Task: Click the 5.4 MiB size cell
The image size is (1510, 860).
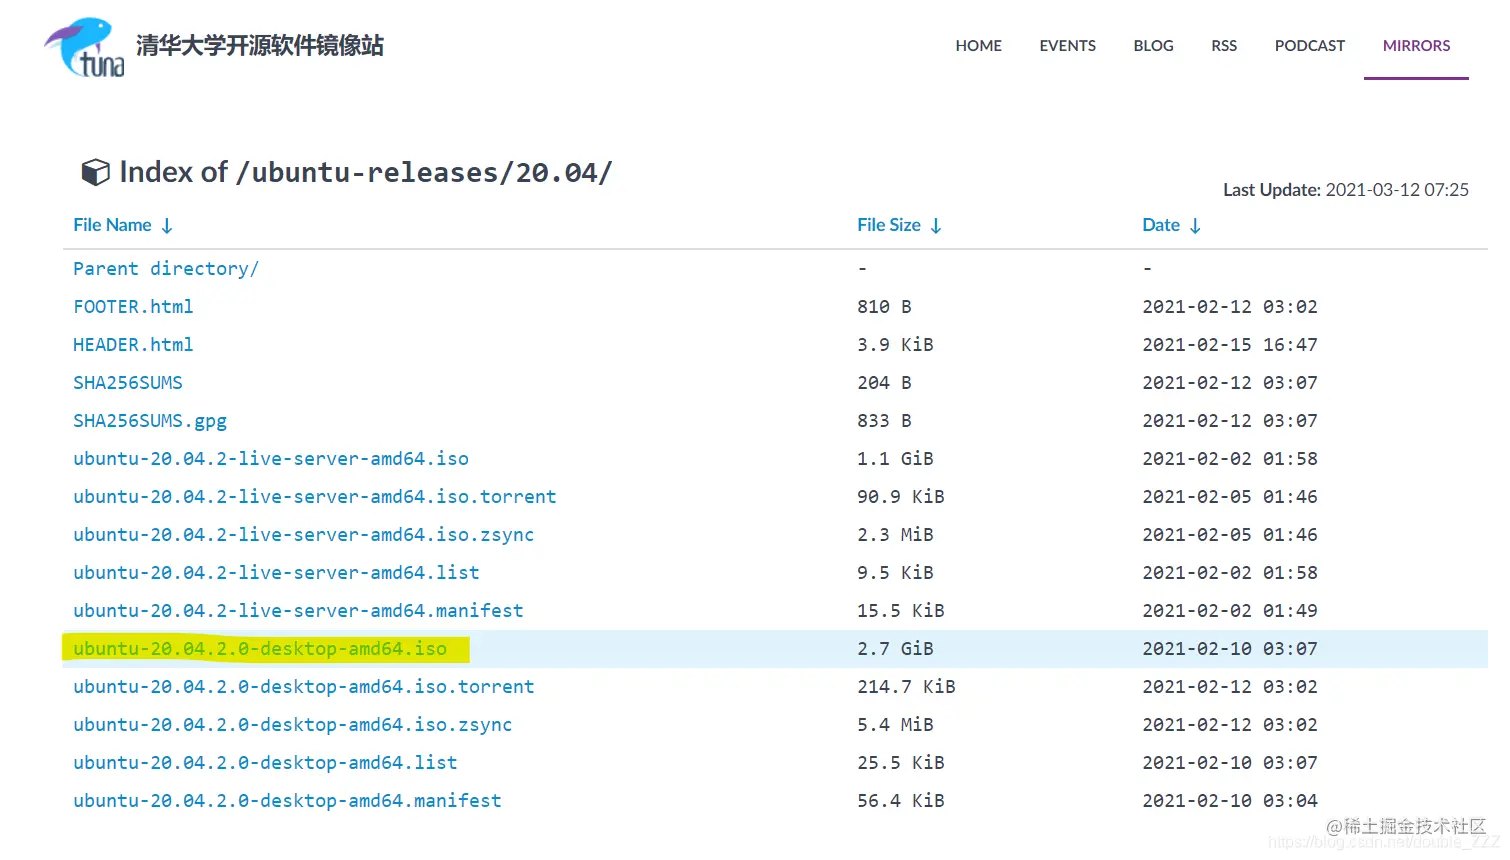Action: pos(895,724)
